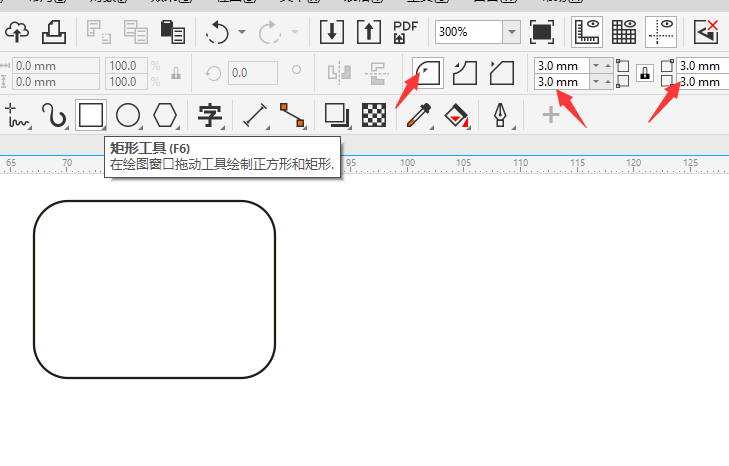The image size is (729, 466).
Task: Toggle the grayed-out lock ratio padlock
Action: tap(176, 73)
